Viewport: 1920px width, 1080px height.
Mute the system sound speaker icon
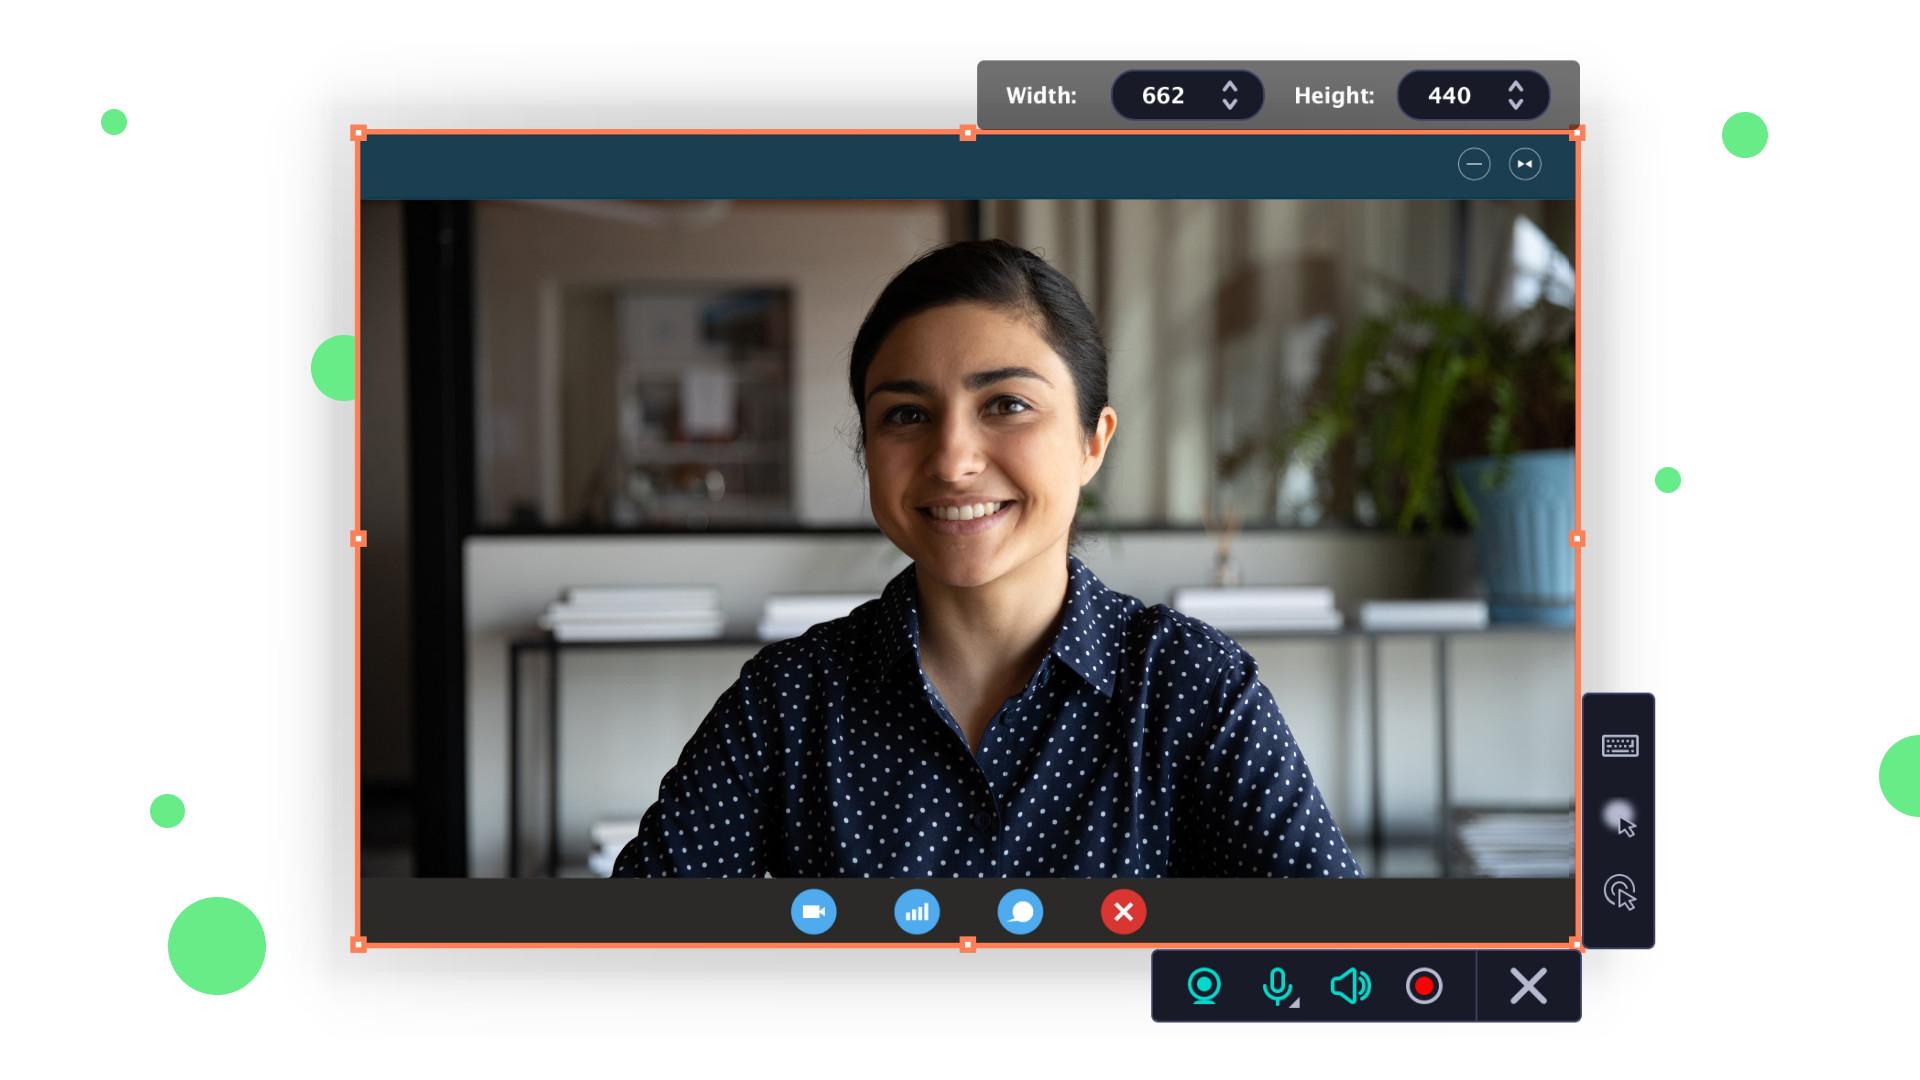pyautogui.click(x=1350, y=987)
